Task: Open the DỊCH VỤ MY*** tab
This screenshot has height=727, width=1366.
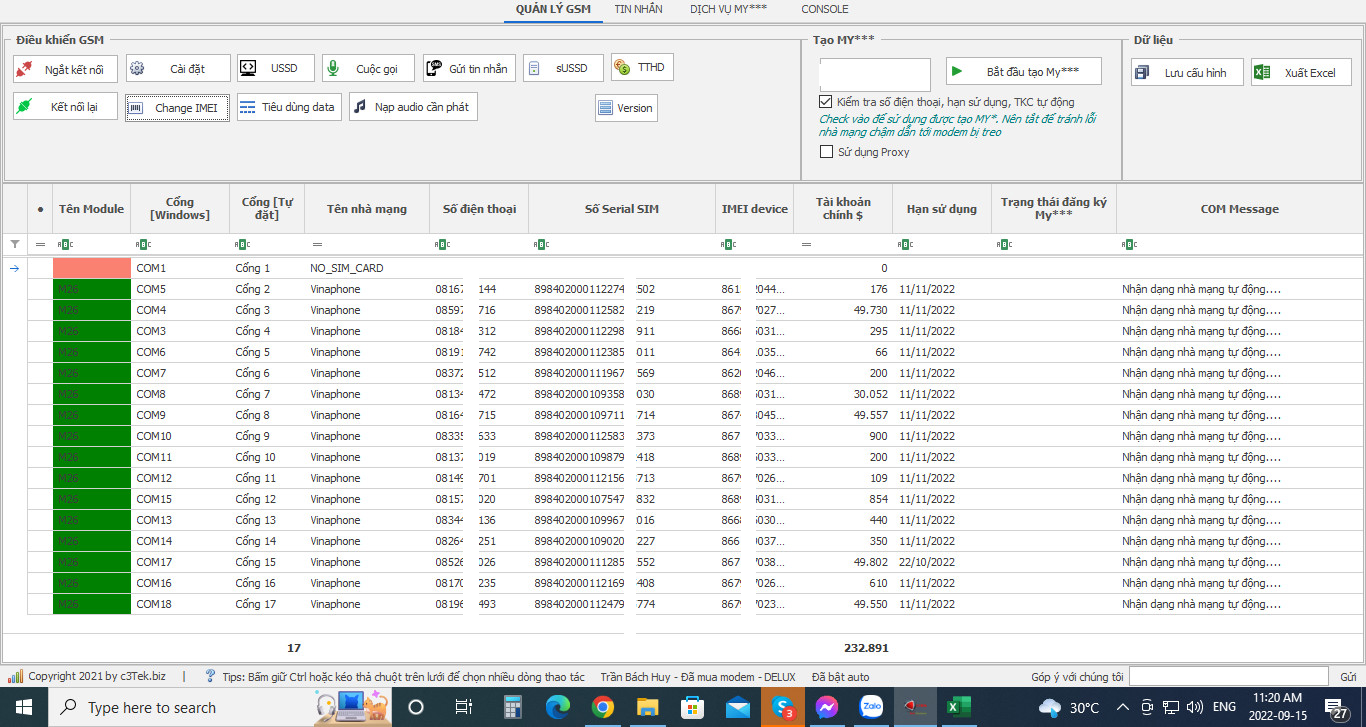Action: click(728, 9)
